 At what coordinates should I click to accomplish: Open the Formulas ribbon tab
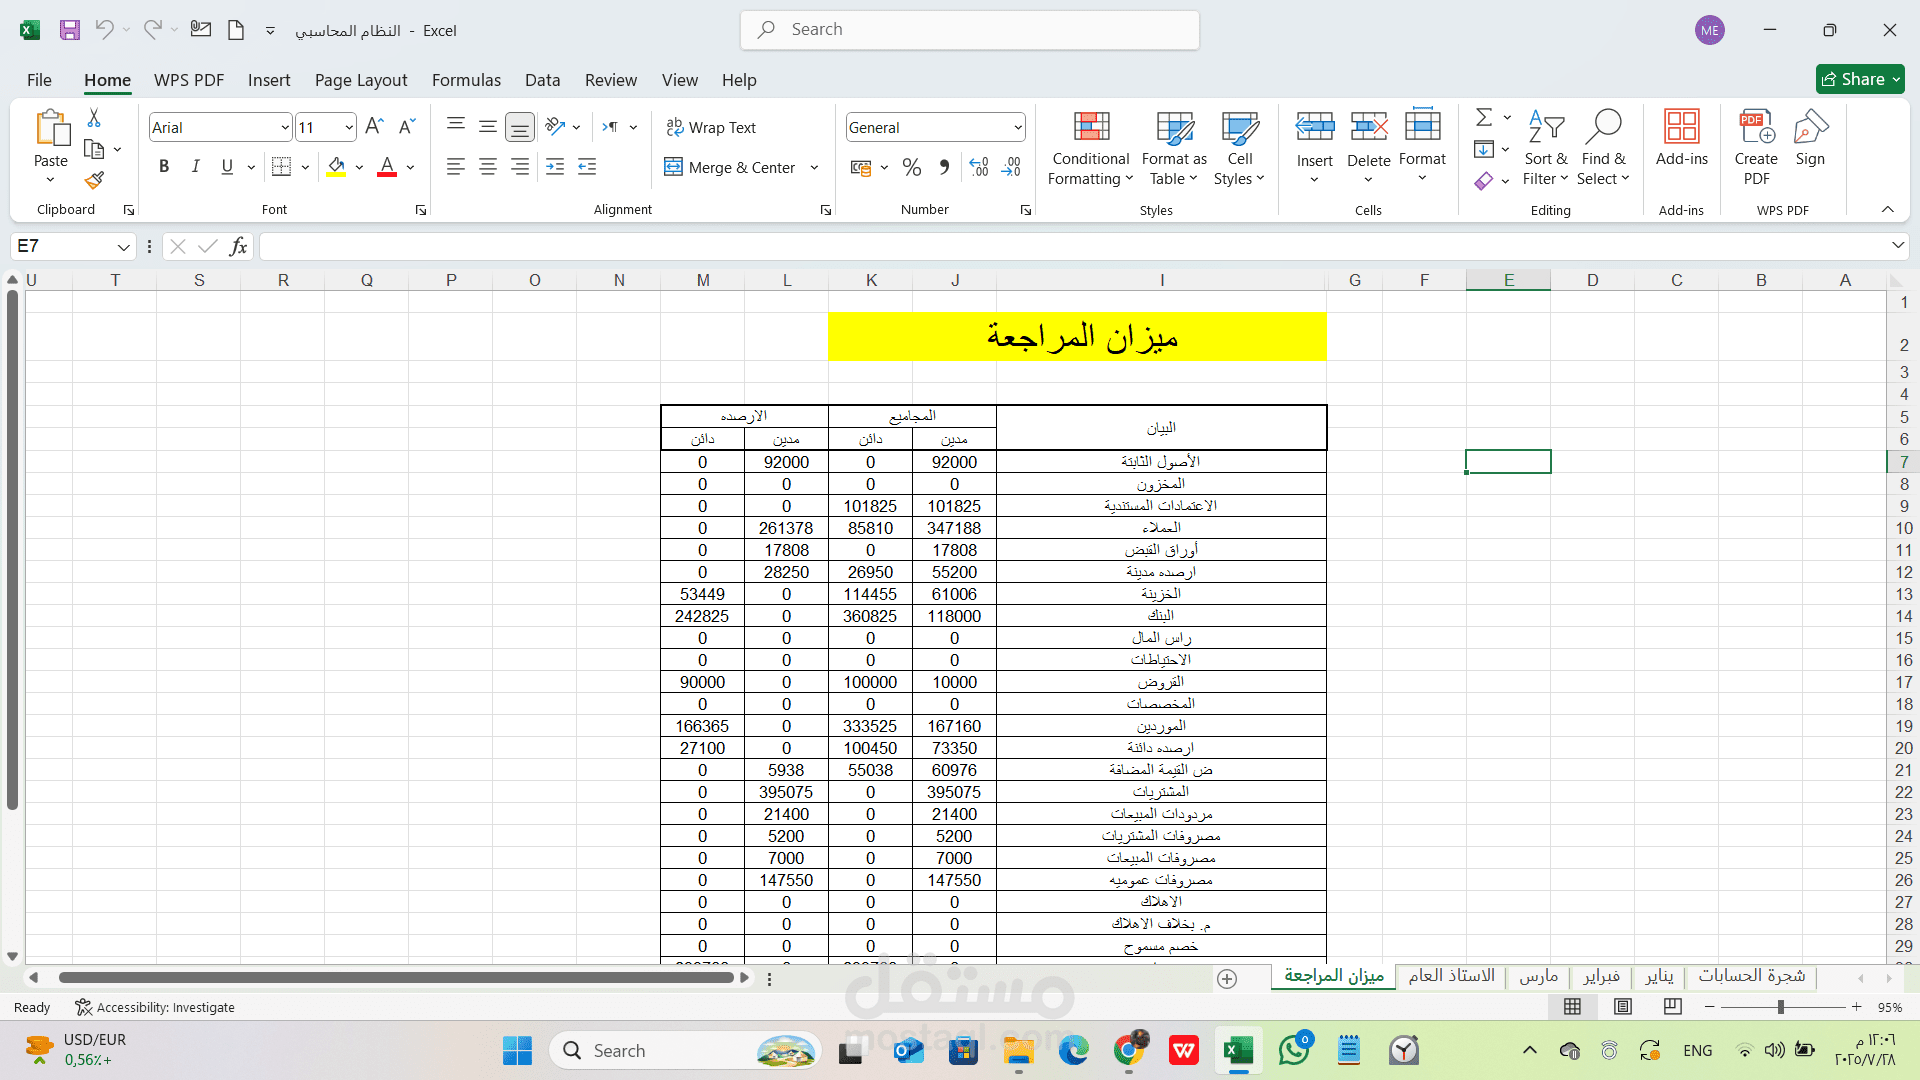[x=466, y=80]
